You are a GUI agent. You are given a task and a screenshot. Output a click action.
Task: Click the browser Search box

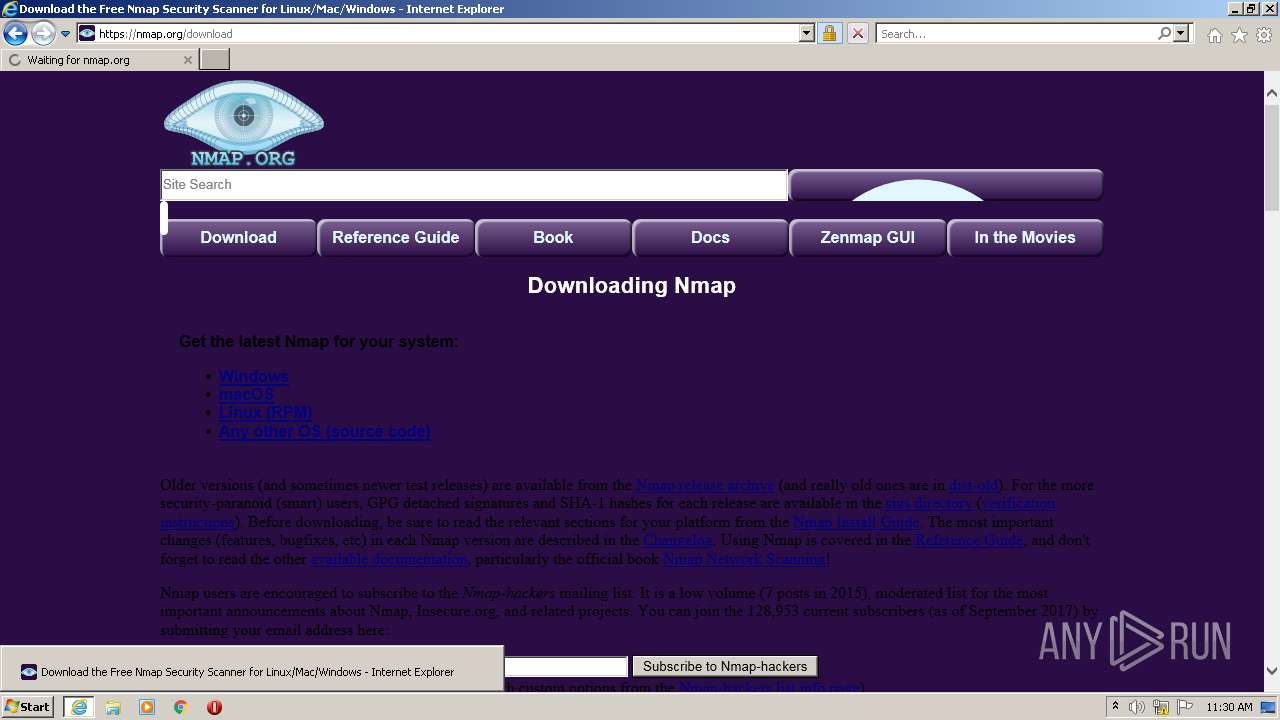[x=1016, y=34]
